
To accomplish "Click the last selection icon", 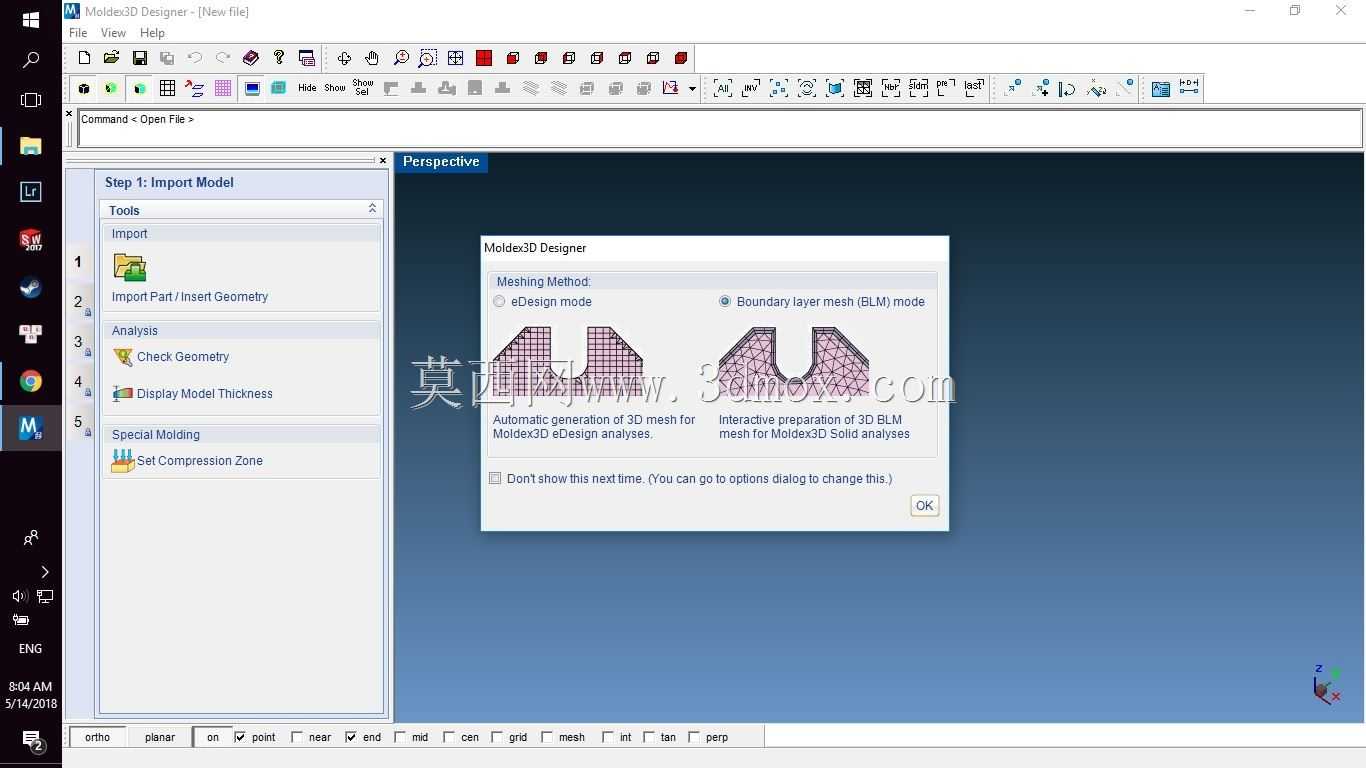I will 974,88.
